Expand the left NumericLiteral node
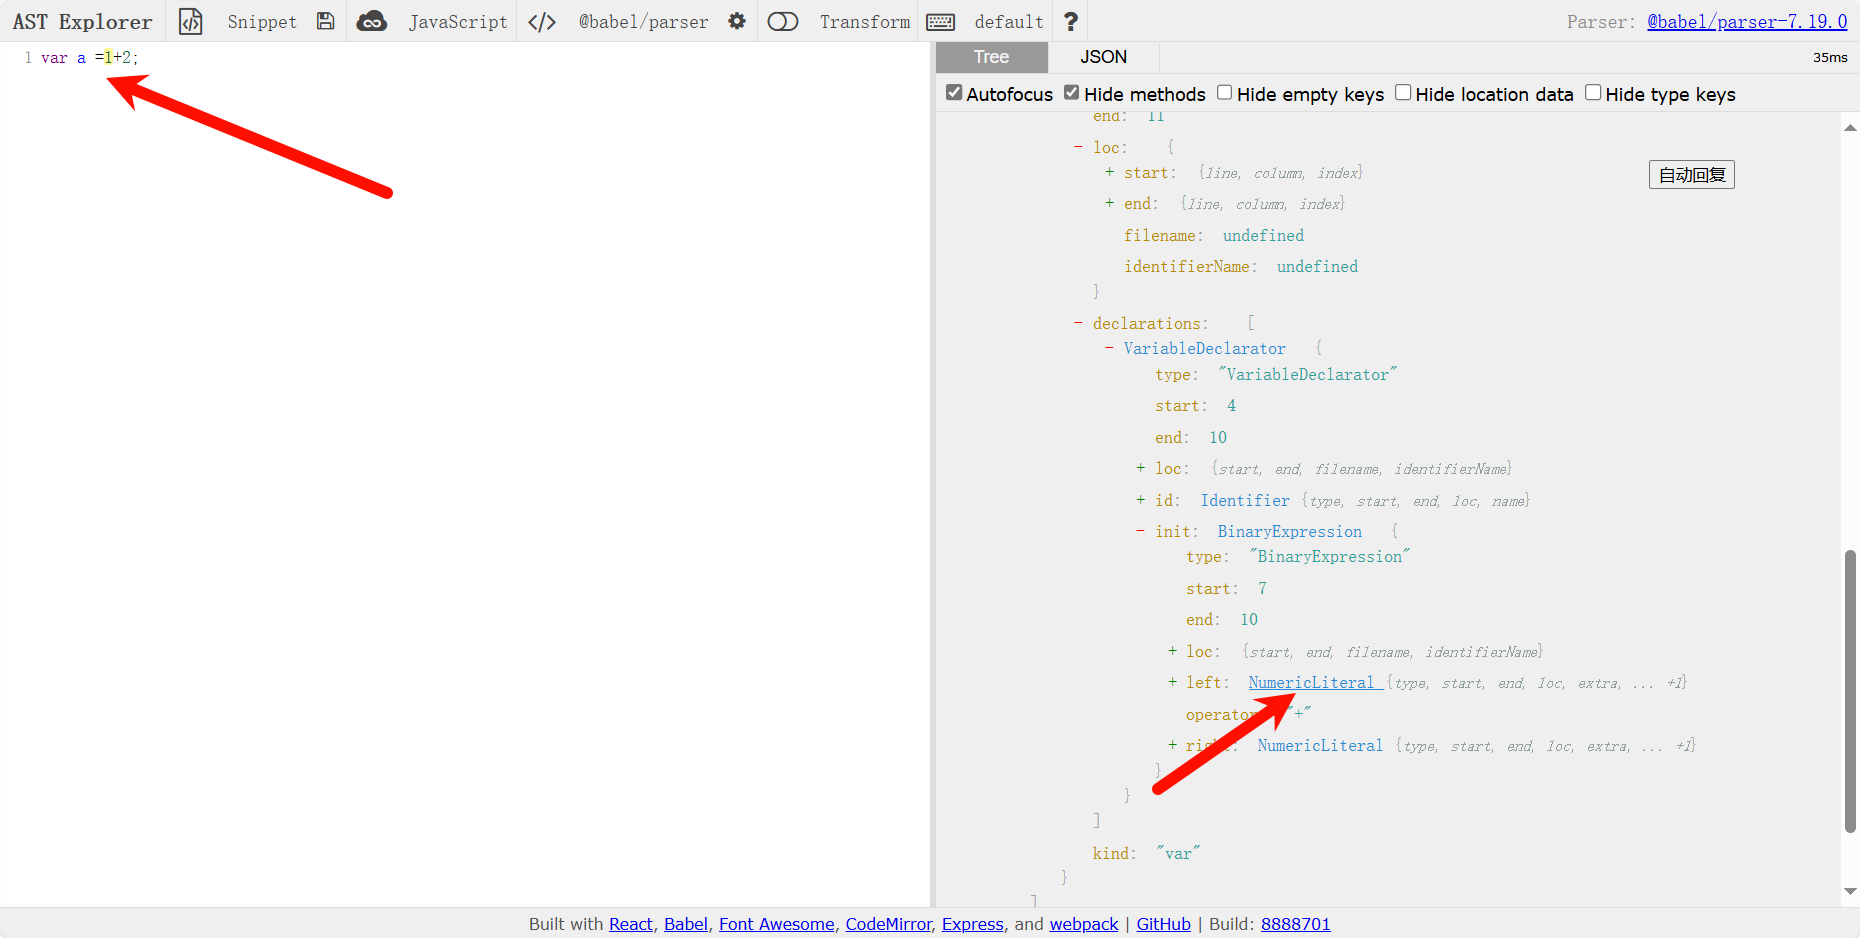The image size is (1860, 938). [x=1172, y=682]
